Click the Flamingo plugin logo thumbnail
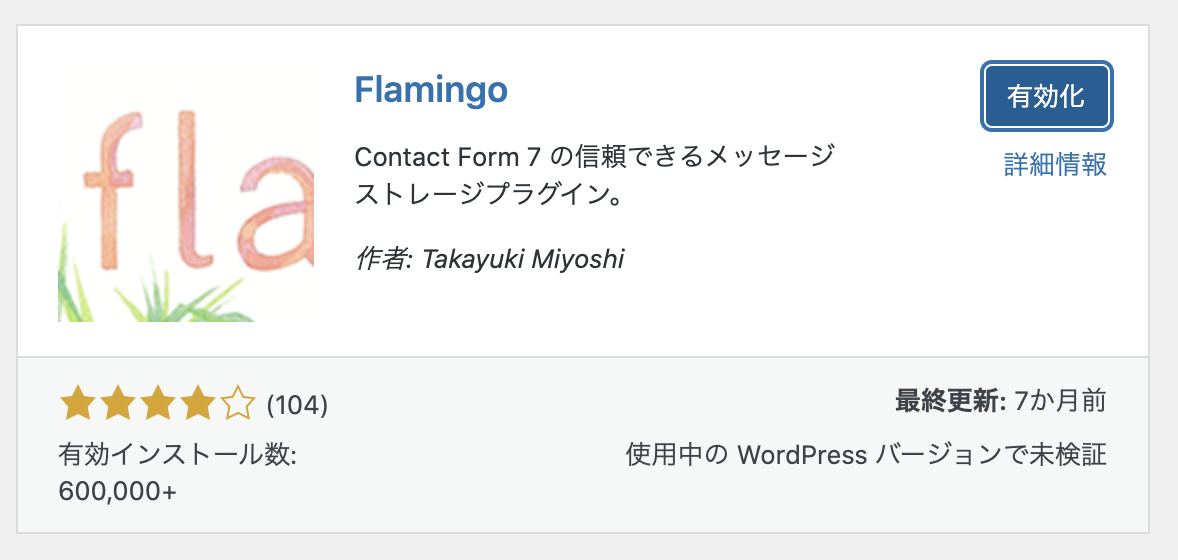The width and height of the screenshot is (1178, 560). [186, 193]
